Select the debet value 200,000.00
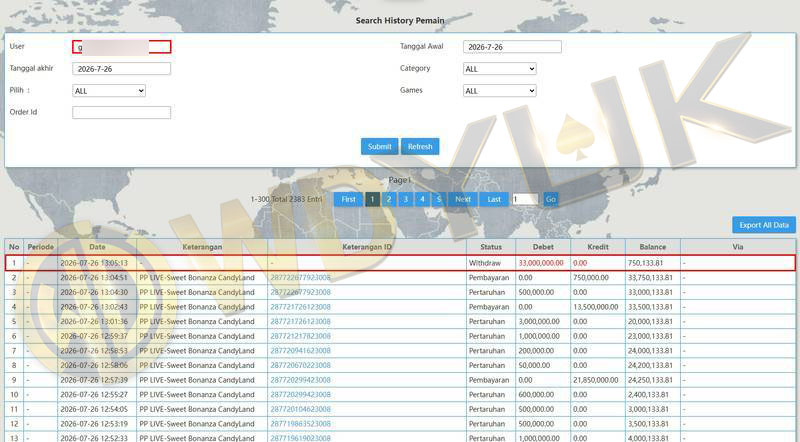 pyautogui.click(x=536, y=351)
